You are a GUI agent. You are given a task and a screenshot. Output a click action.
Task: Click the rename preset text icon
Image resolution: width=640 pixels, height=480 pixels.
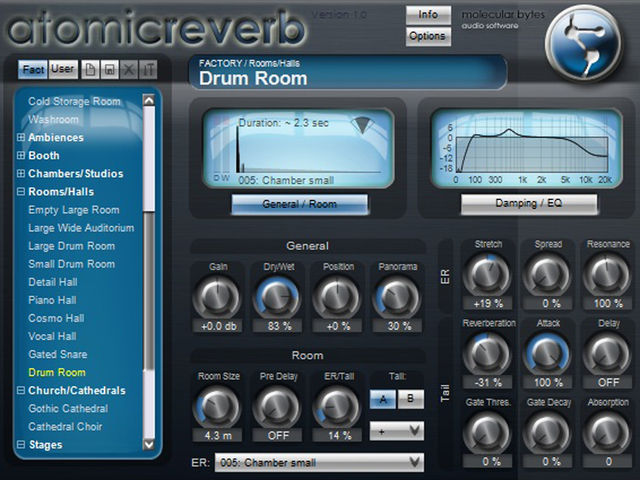[x=148, y=69]
